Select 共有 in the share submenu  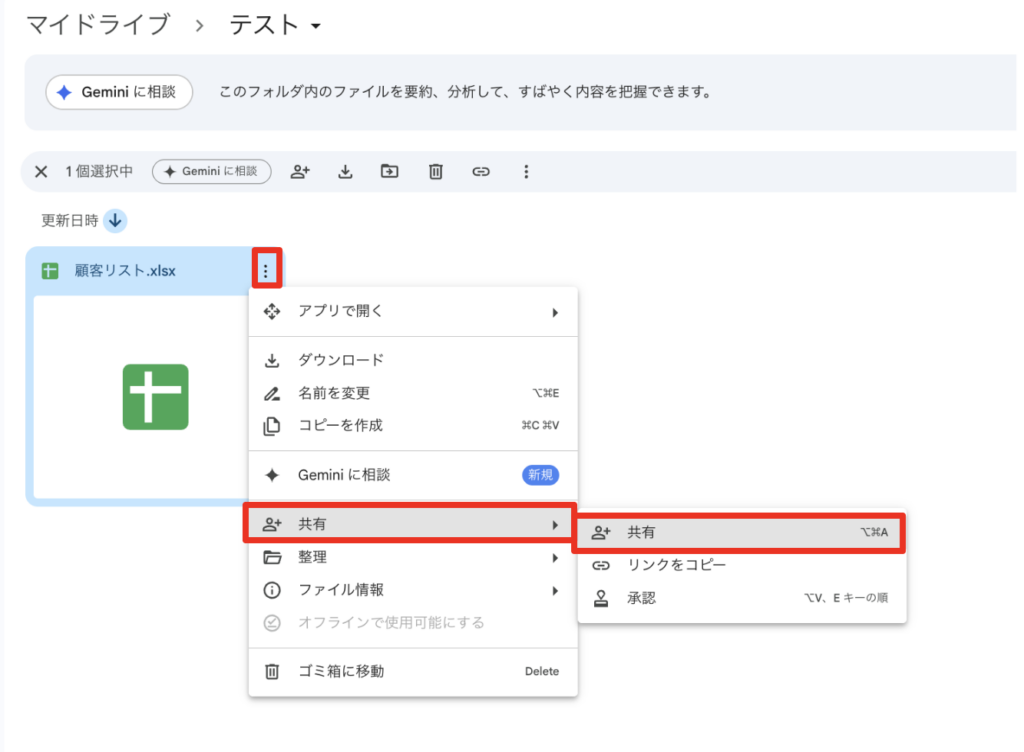740,533
